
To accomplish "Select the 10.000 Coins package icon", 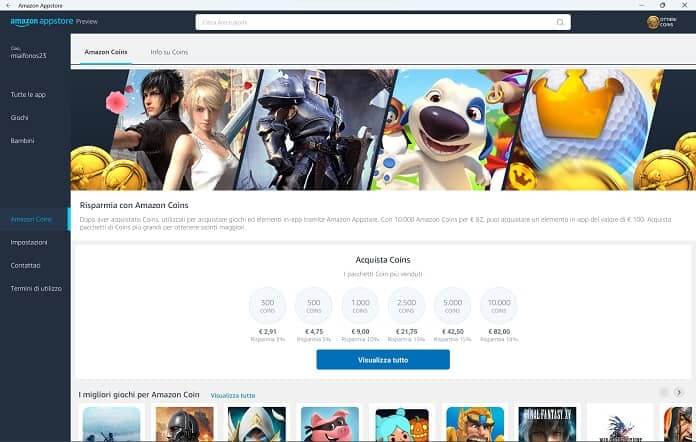I will 499,305.
